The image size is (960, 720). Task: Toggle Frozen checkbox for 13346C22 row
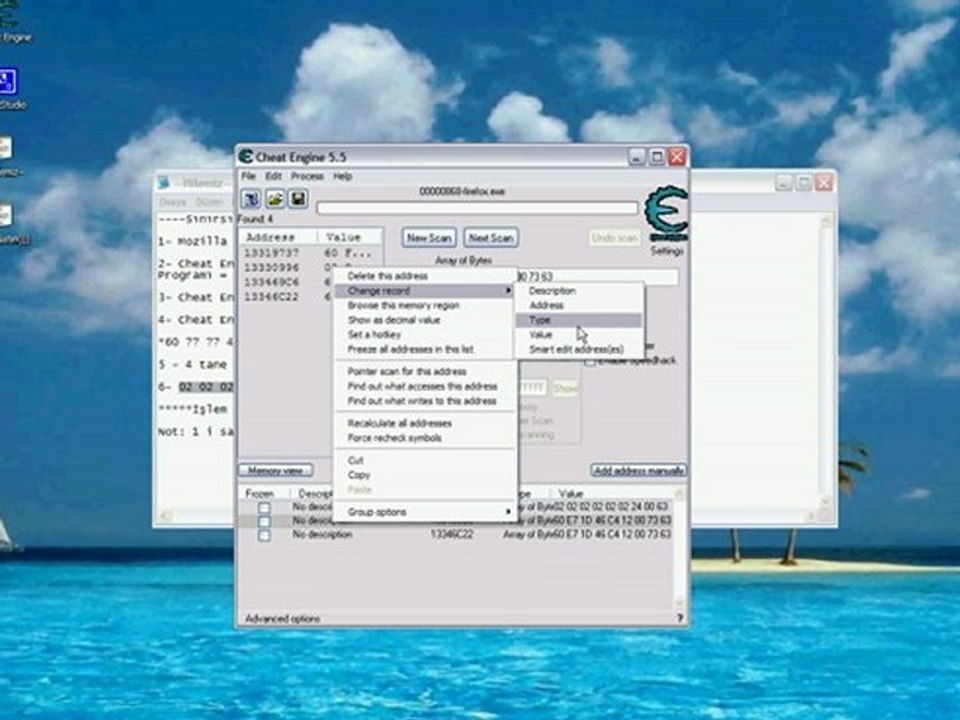pos(264,536)
